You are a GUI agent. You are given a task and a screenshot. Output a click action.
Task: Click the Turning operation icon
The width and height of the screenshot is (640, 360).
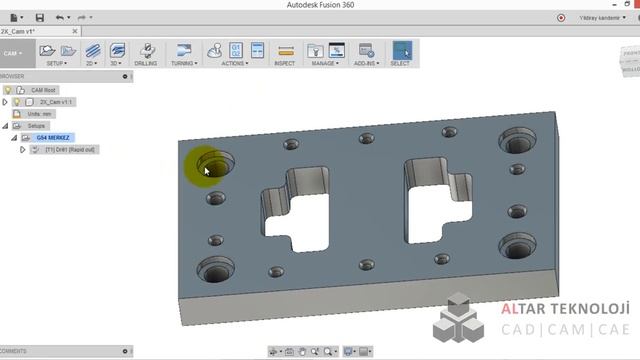coord(184,50)
